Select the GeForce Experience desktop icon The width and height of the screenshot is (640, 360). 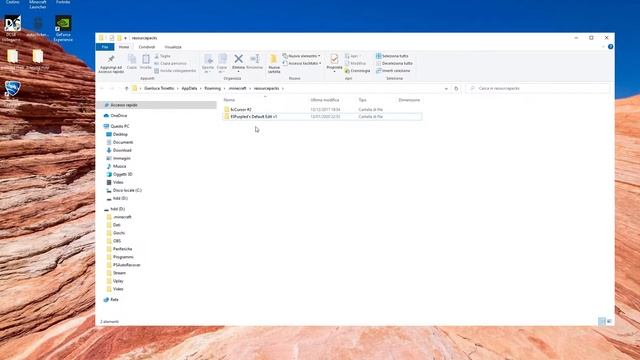pos(63,29)
